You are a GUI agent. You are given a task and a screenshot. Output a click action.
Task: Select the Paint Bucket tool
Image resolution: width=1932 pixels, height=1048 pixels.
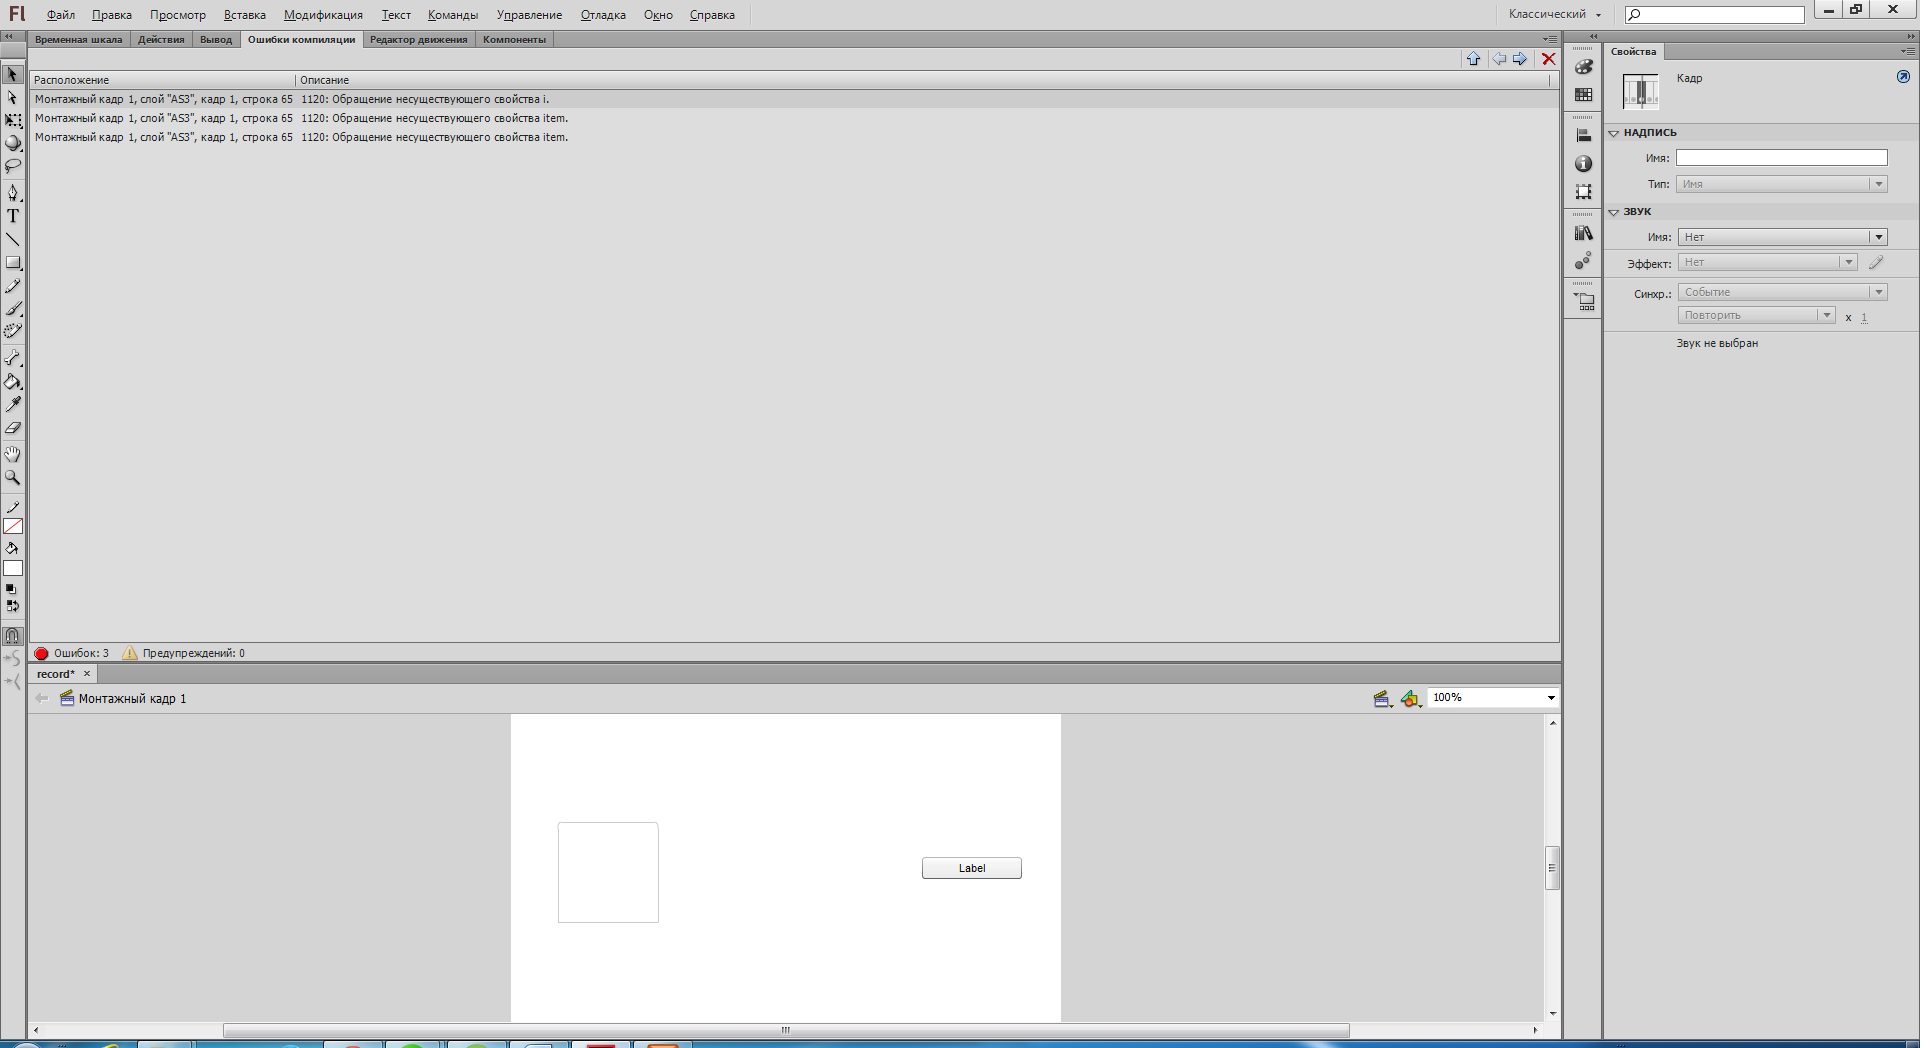pos(13,382)
